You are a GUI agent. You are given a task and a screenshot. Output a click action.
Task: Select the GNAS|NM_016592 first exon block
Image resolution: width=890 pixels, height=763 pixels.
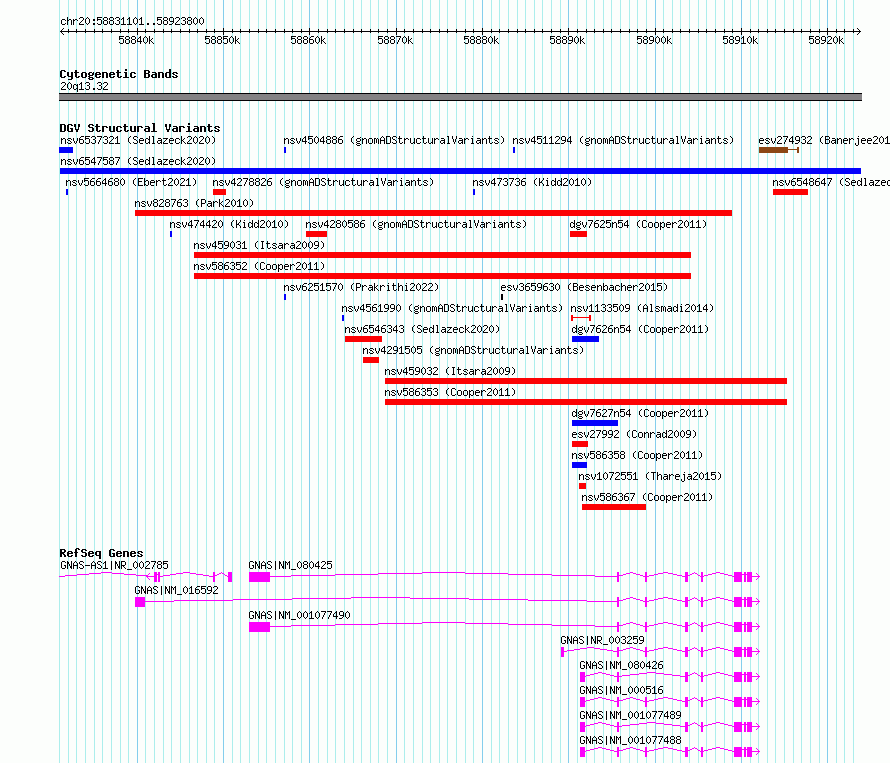point(140,602)
